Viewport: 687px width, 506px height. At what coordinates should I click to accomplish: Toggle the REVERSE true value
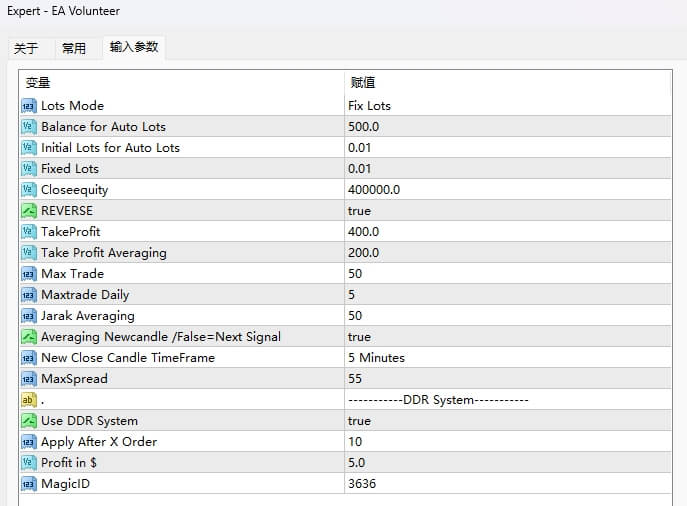coord(359,211)
